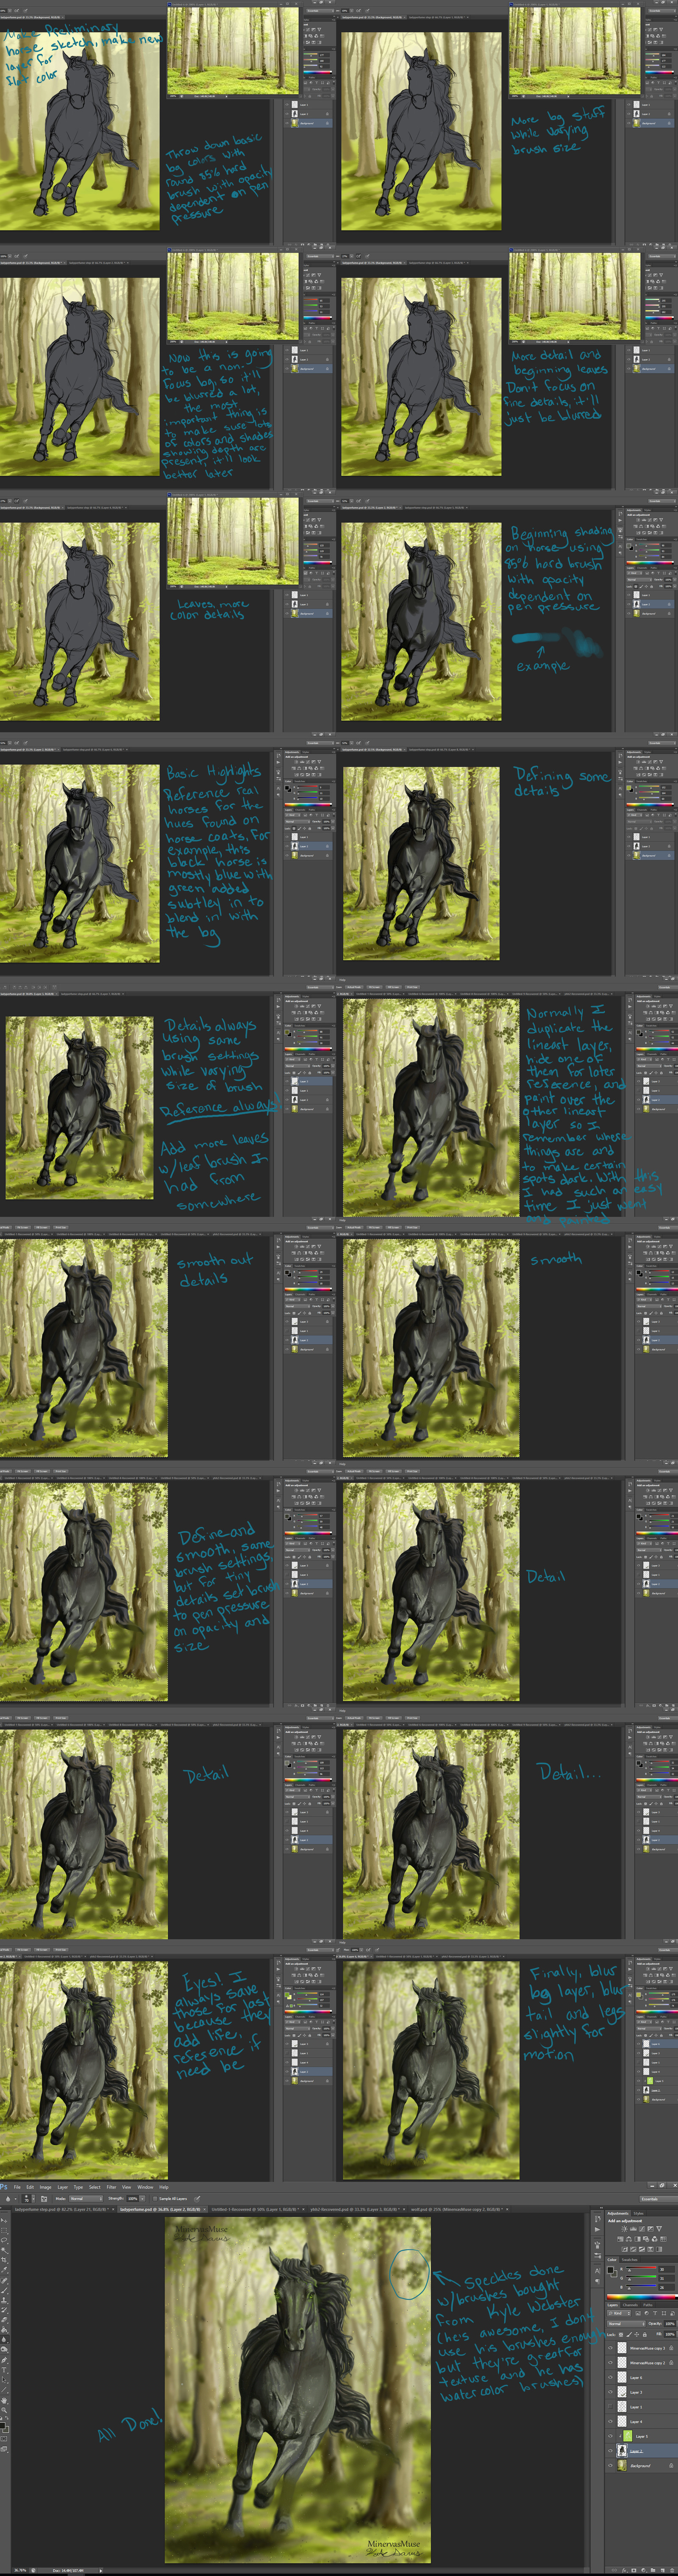
Task: Hide Layer 6 in the final screenshot
Action: 610,2377
